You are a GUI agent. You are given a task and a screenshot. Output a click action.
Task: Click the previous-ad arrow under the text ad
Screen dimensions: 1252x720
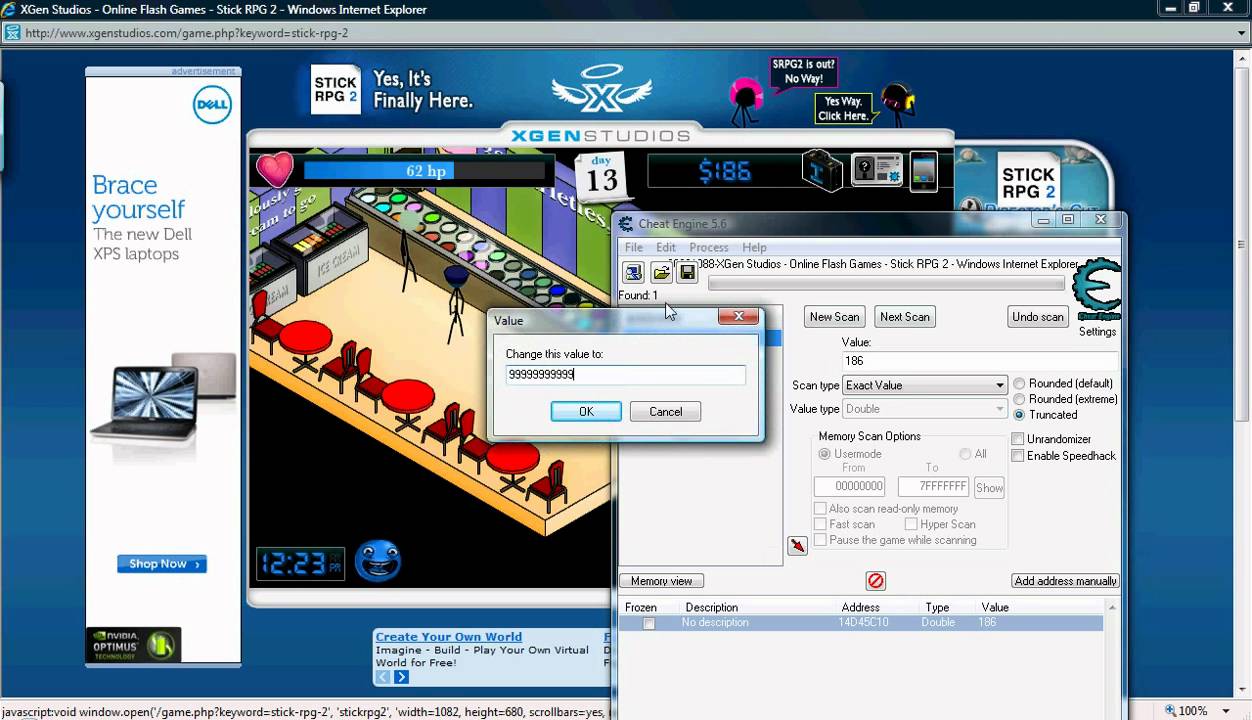(x=383, y=677)
